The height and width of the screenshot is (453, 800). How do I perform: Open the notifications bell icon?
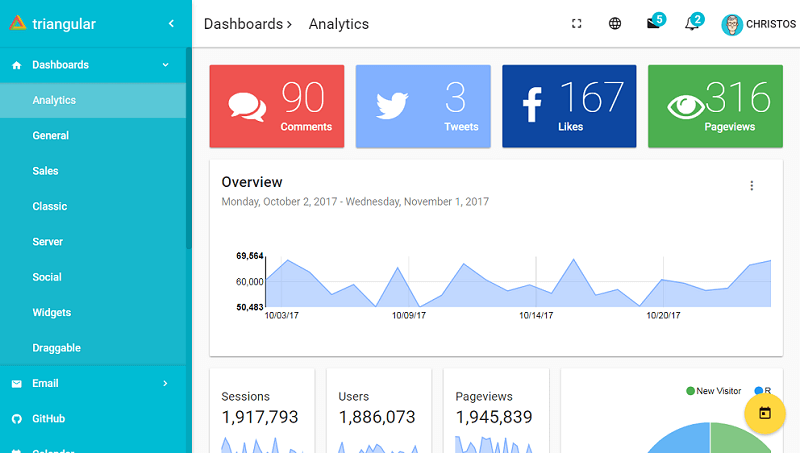(x=692, y=23)
